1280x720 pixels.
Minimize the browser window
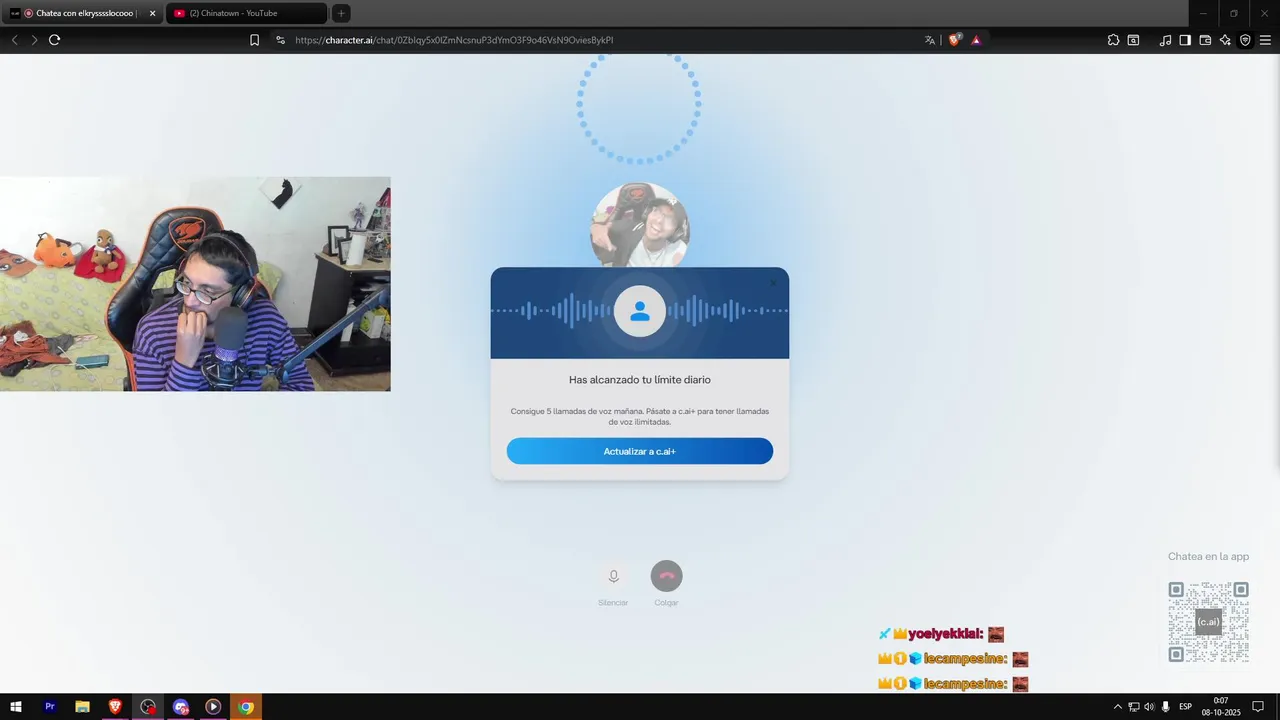click(x=1203, y=13)
